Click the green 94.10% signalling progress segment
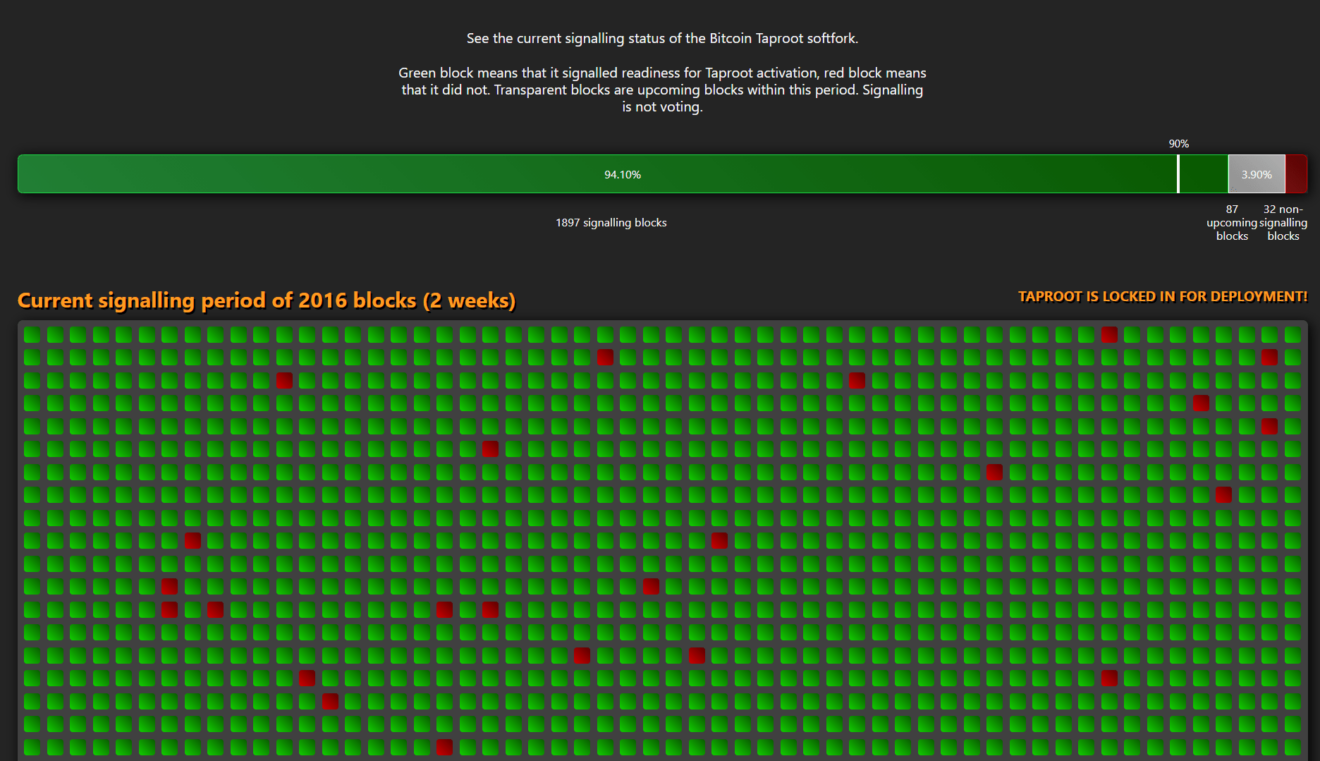The image size is (1320, 761). (623, 174)
